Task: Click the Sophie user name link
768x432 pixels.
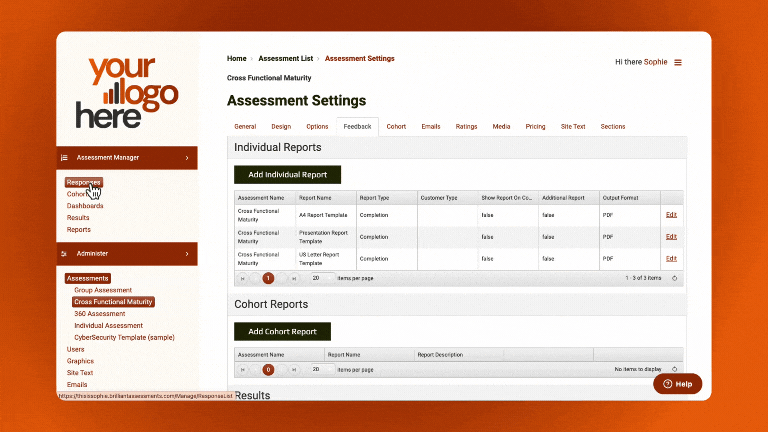Action: pos(655,62)
